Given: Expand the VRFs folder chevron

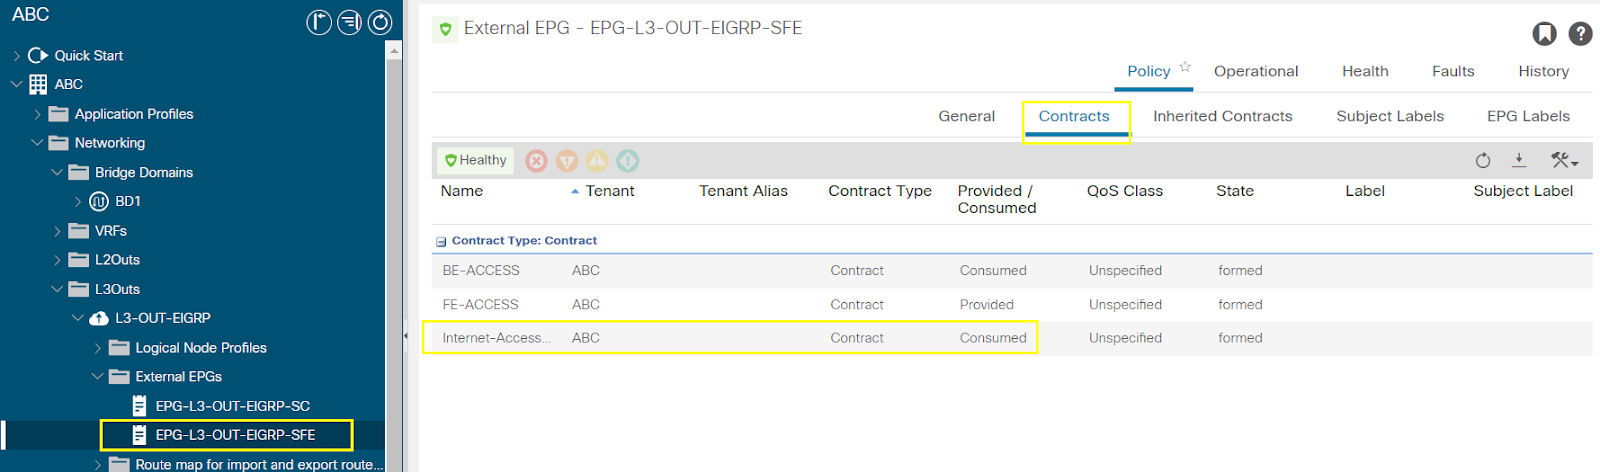Looking at the screenshot, I should click(57, 231).
